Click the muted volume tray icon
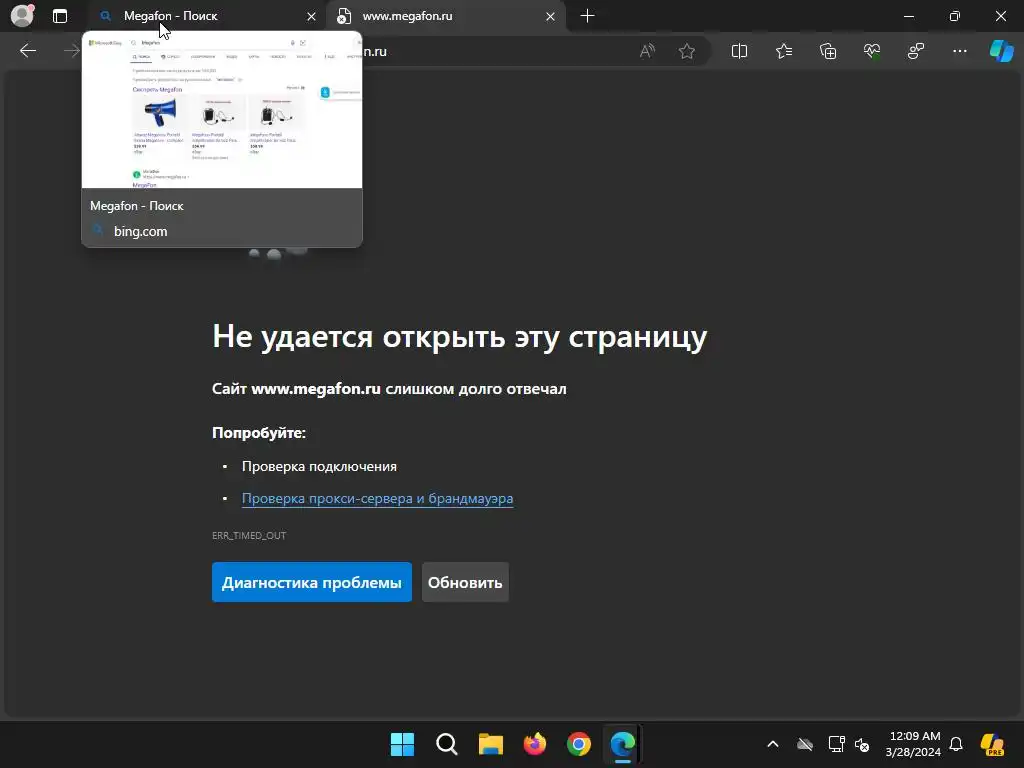Image resolution: width=1024 pixels, height=768 pixels. coord(862,744)
